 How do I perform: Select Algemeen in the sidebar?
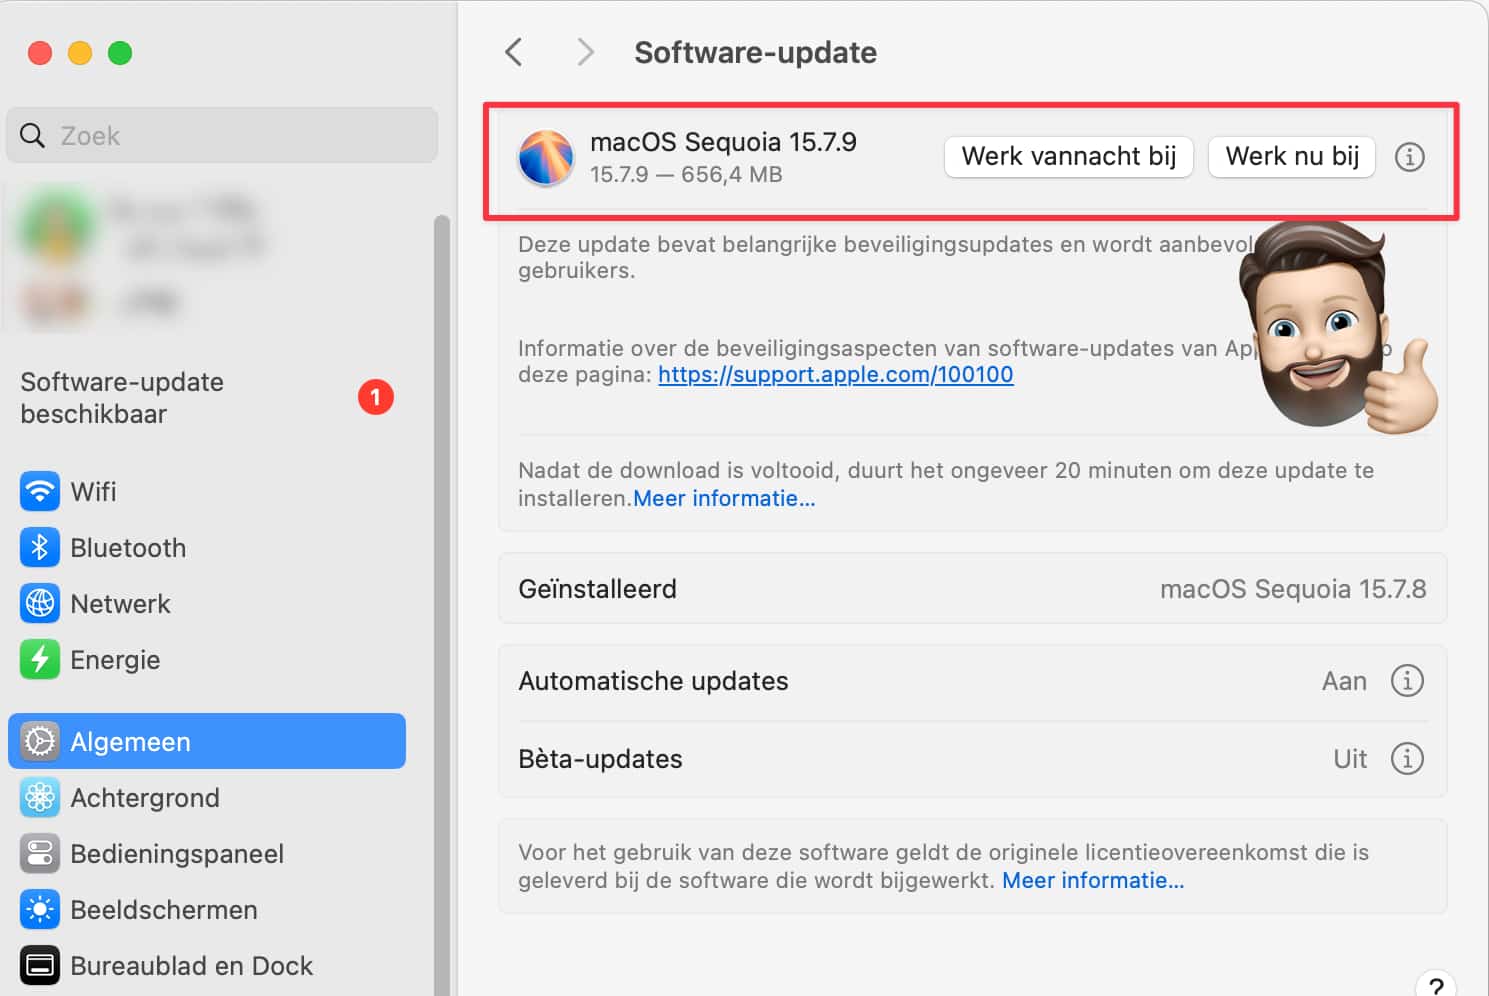207,742
